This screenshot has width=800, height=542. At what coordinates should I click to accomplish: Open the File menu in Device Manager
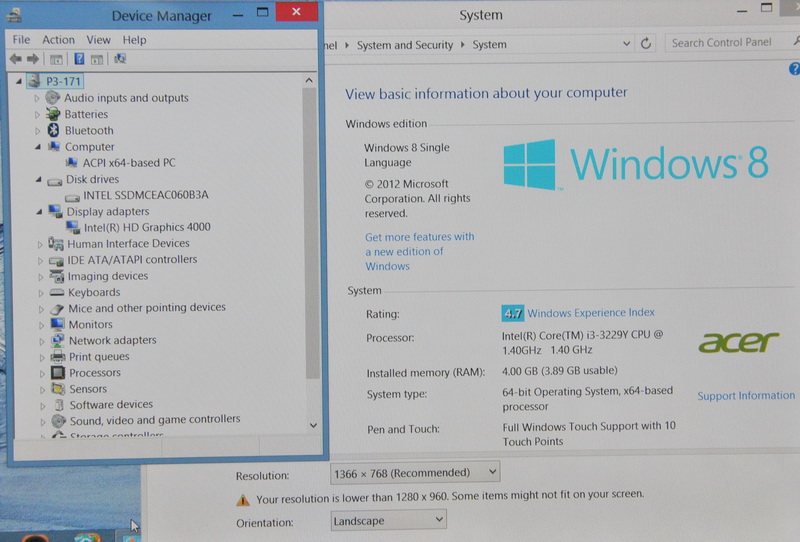pos(21,39)
